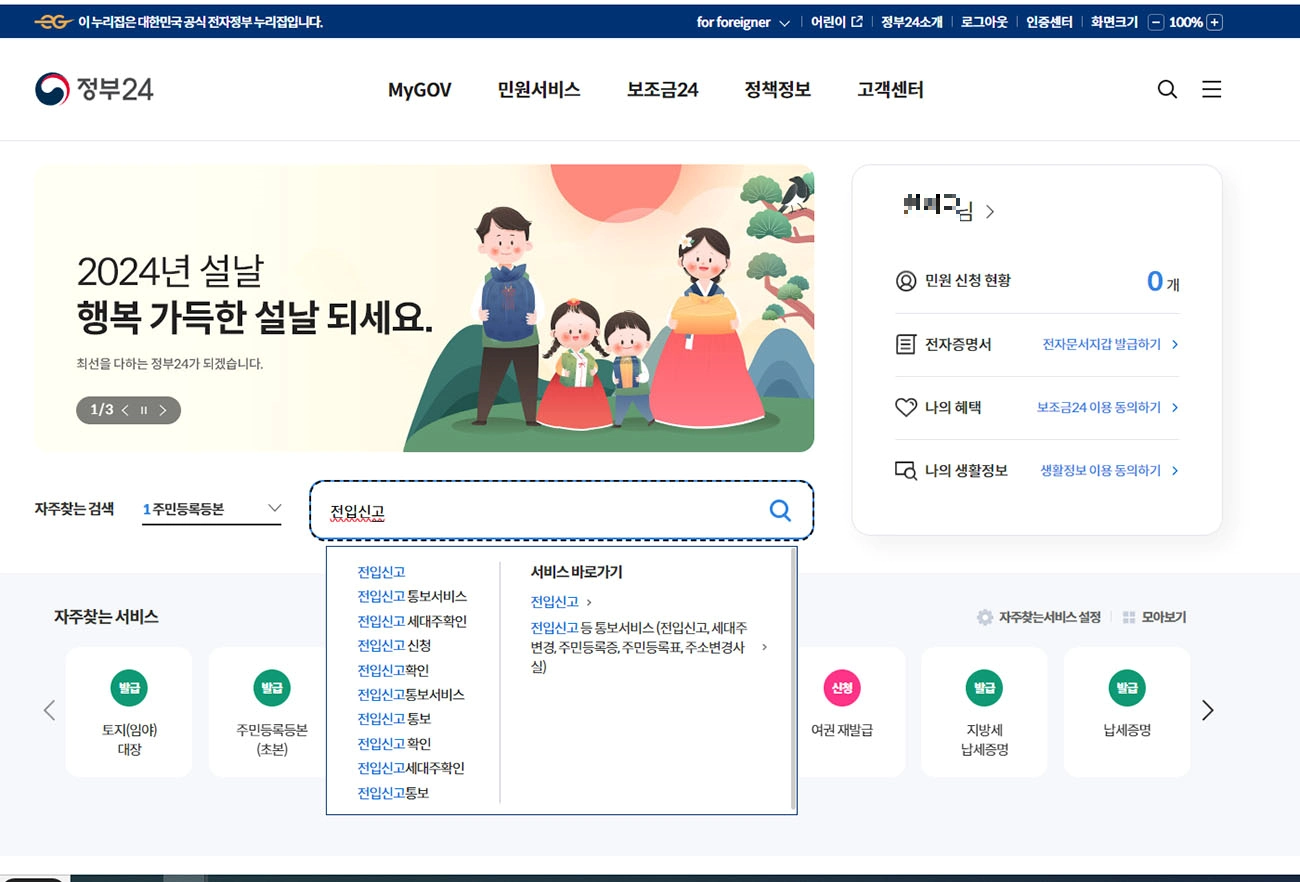Click the autocomplete dropdown scrollbar

tap(793, 680)
